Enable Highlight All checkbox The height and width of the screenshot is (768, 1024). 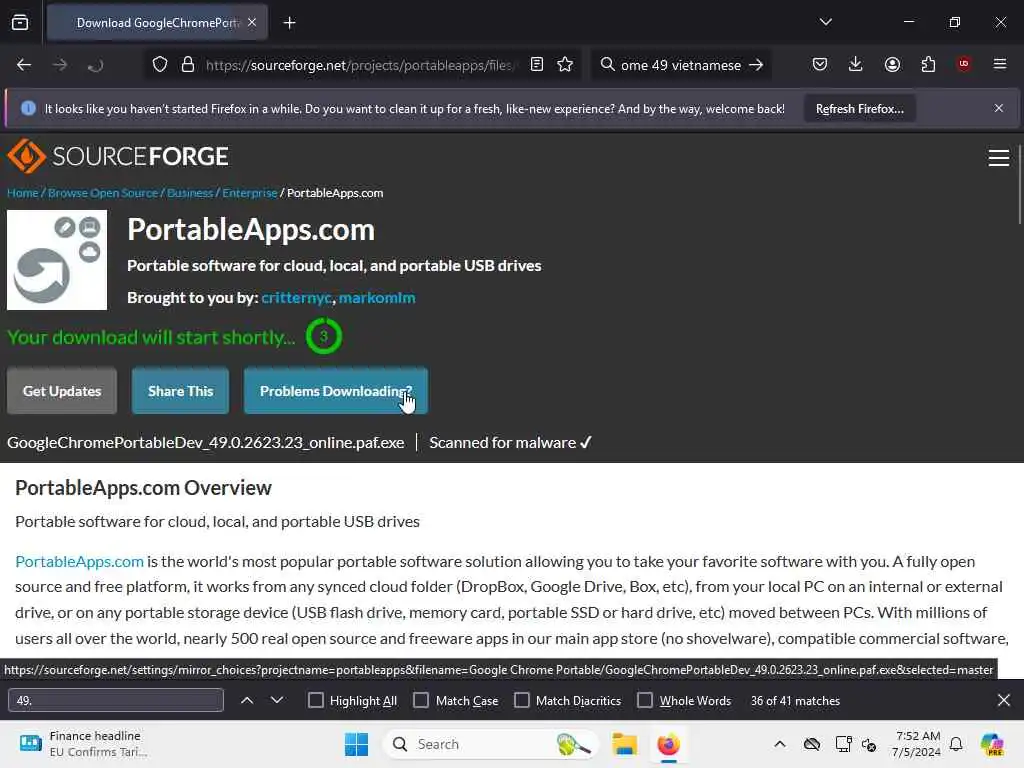pyautogui.click(x=315, y=700)
